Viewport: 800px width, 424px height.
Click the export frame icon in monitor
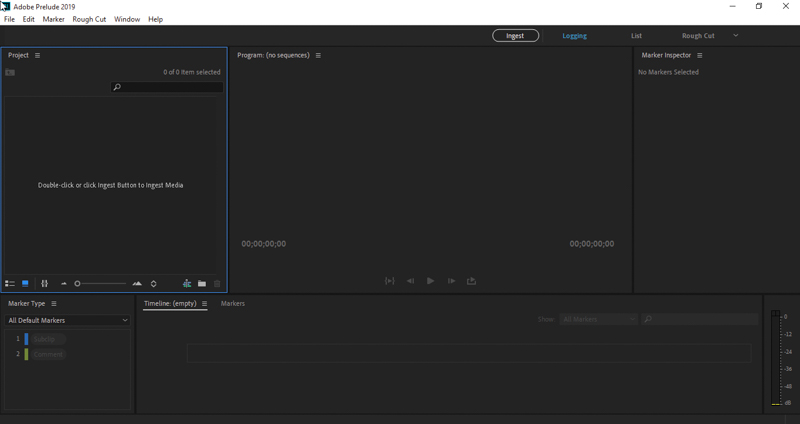pos(471,281)
